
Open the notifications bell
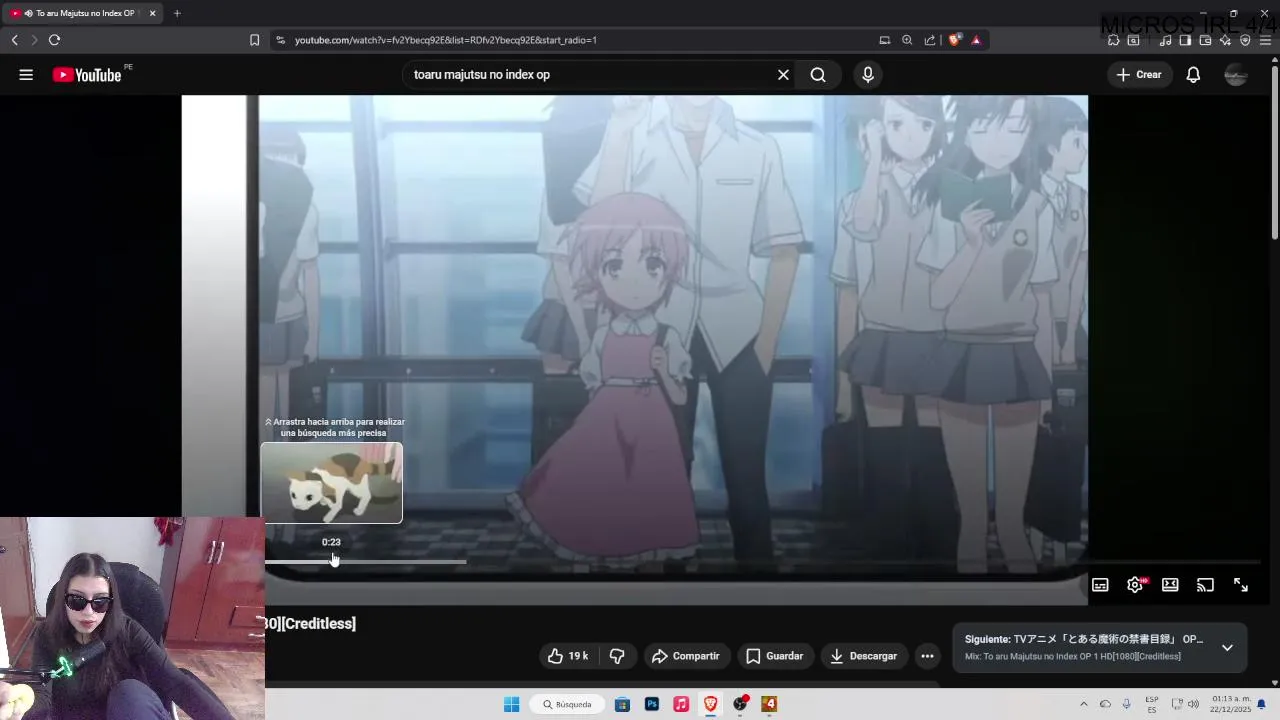(1193, 75)
